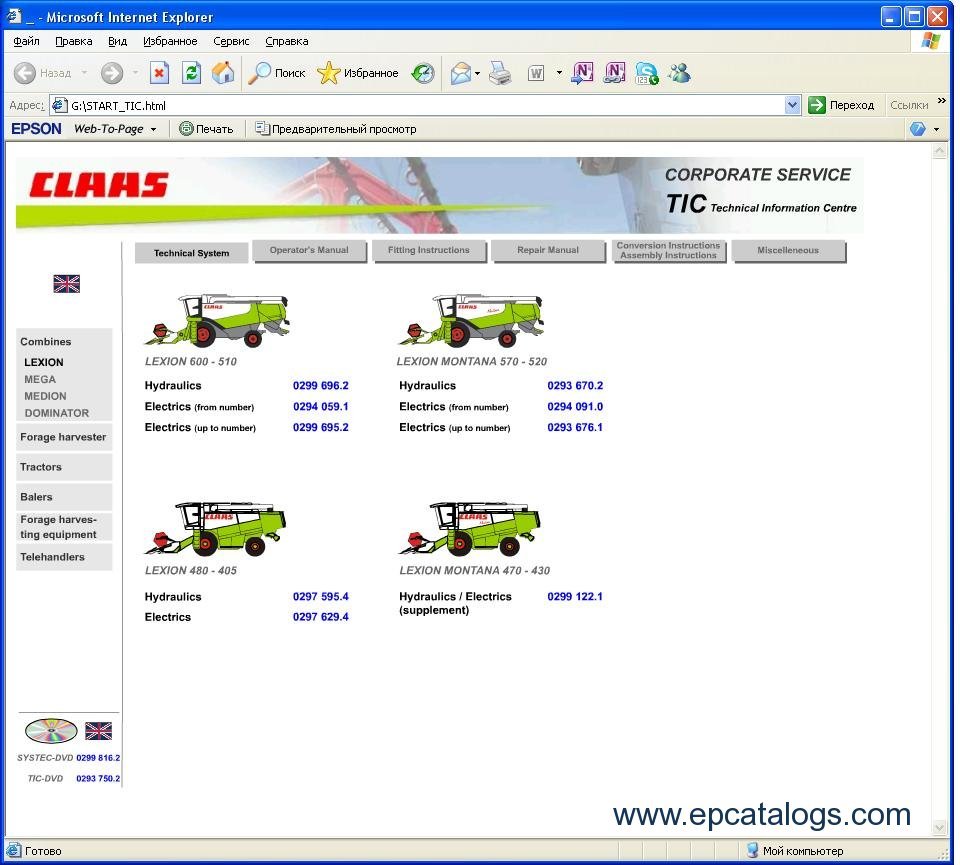960x865 pixels.
Task: Click the LEXION MONTANA 470 - 430 image
Action: 471,528
